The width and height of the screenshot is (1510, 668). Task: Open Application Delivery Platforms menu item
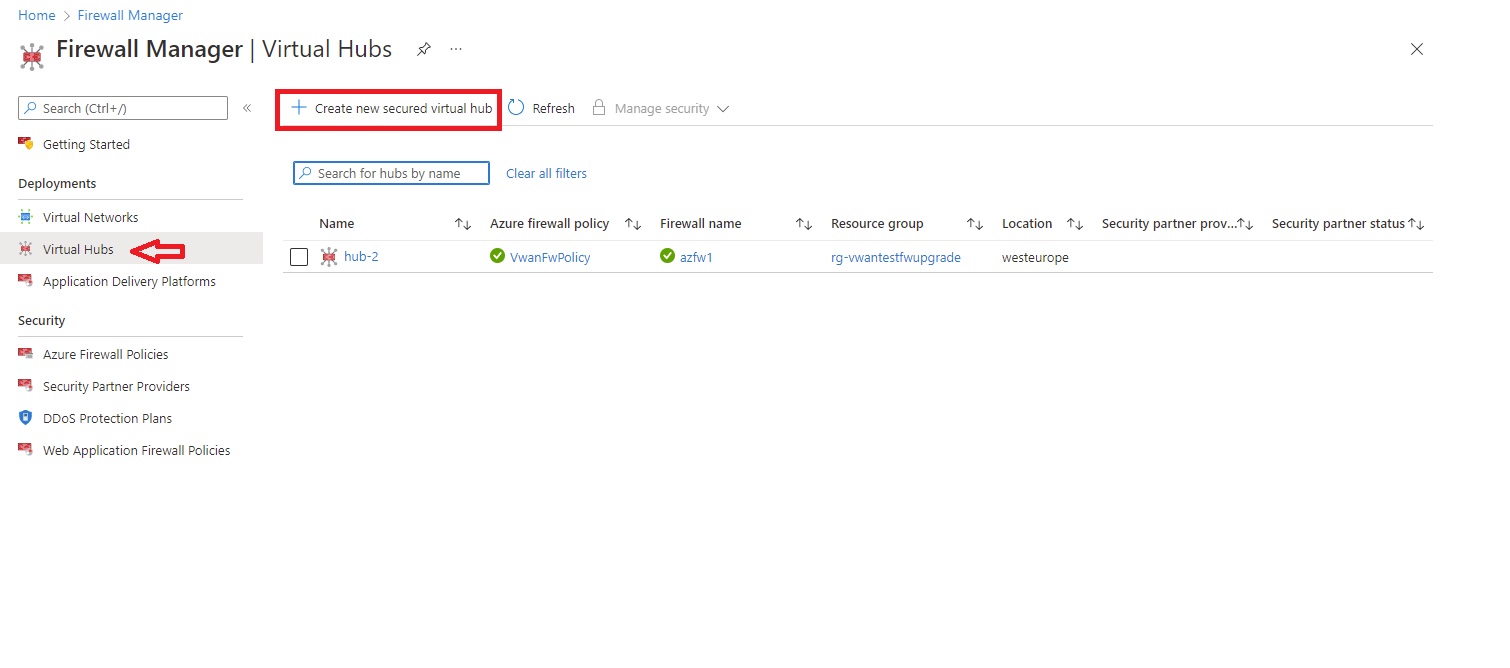(131, 281)
